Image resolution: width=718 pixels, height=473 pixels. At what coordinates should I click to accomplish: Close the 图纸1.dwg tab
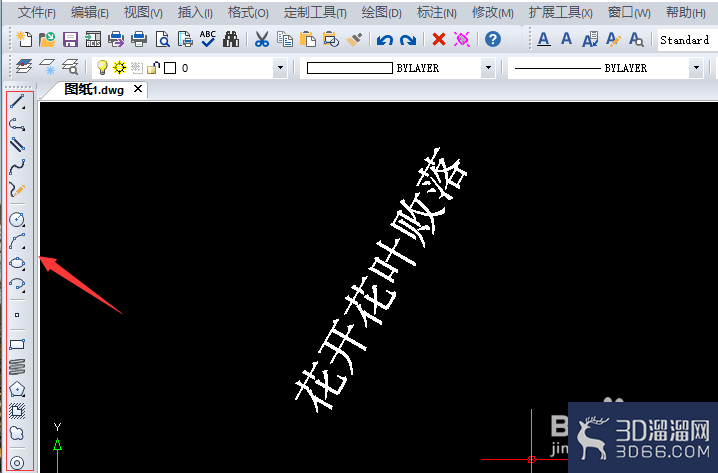click(138, 89)
